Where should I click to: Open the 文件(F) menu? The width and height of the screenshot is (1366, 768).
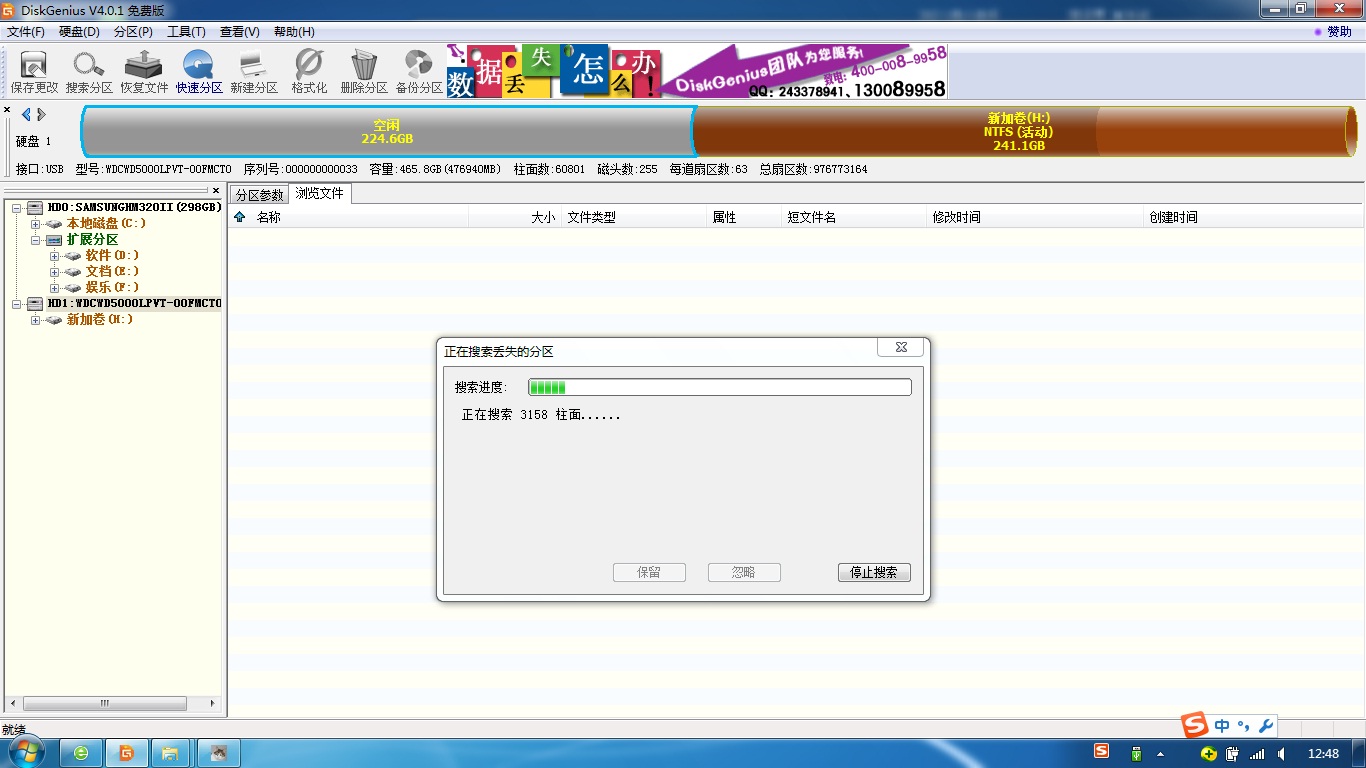(x=26, y=32)
